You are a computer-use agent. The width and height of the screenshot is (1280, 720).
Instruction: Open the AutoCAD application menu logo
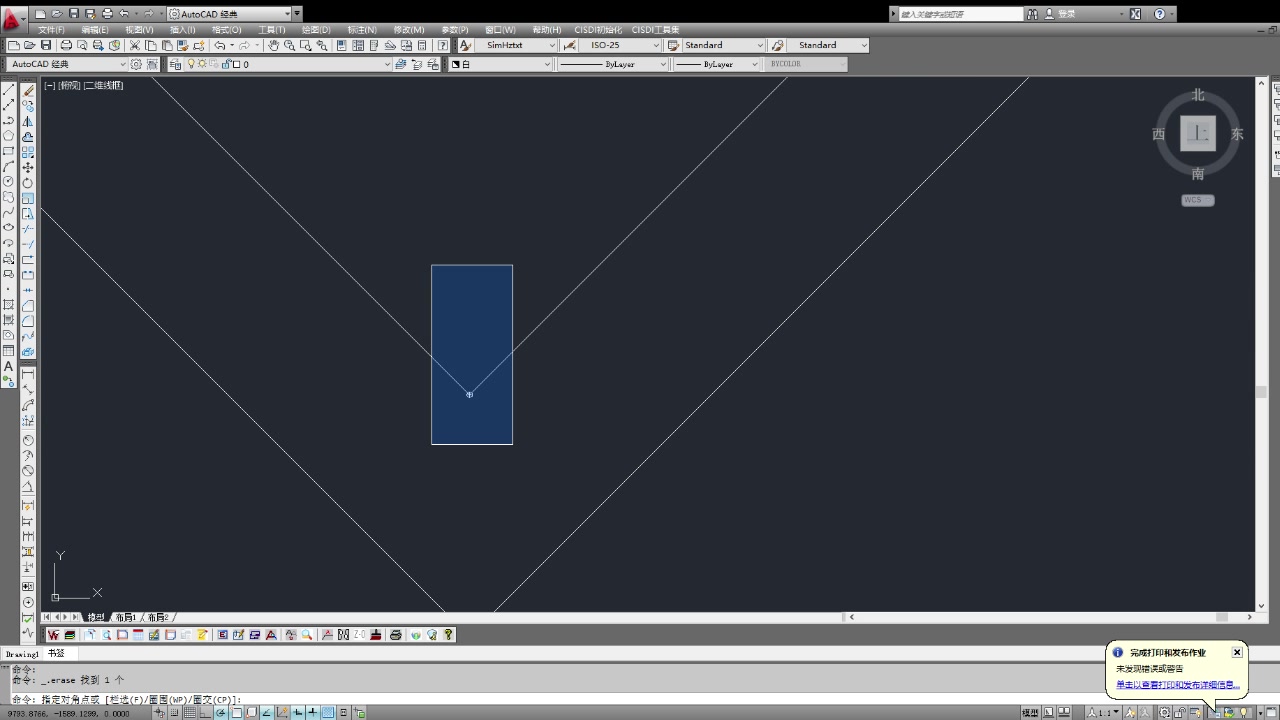[x=14, y=17]
